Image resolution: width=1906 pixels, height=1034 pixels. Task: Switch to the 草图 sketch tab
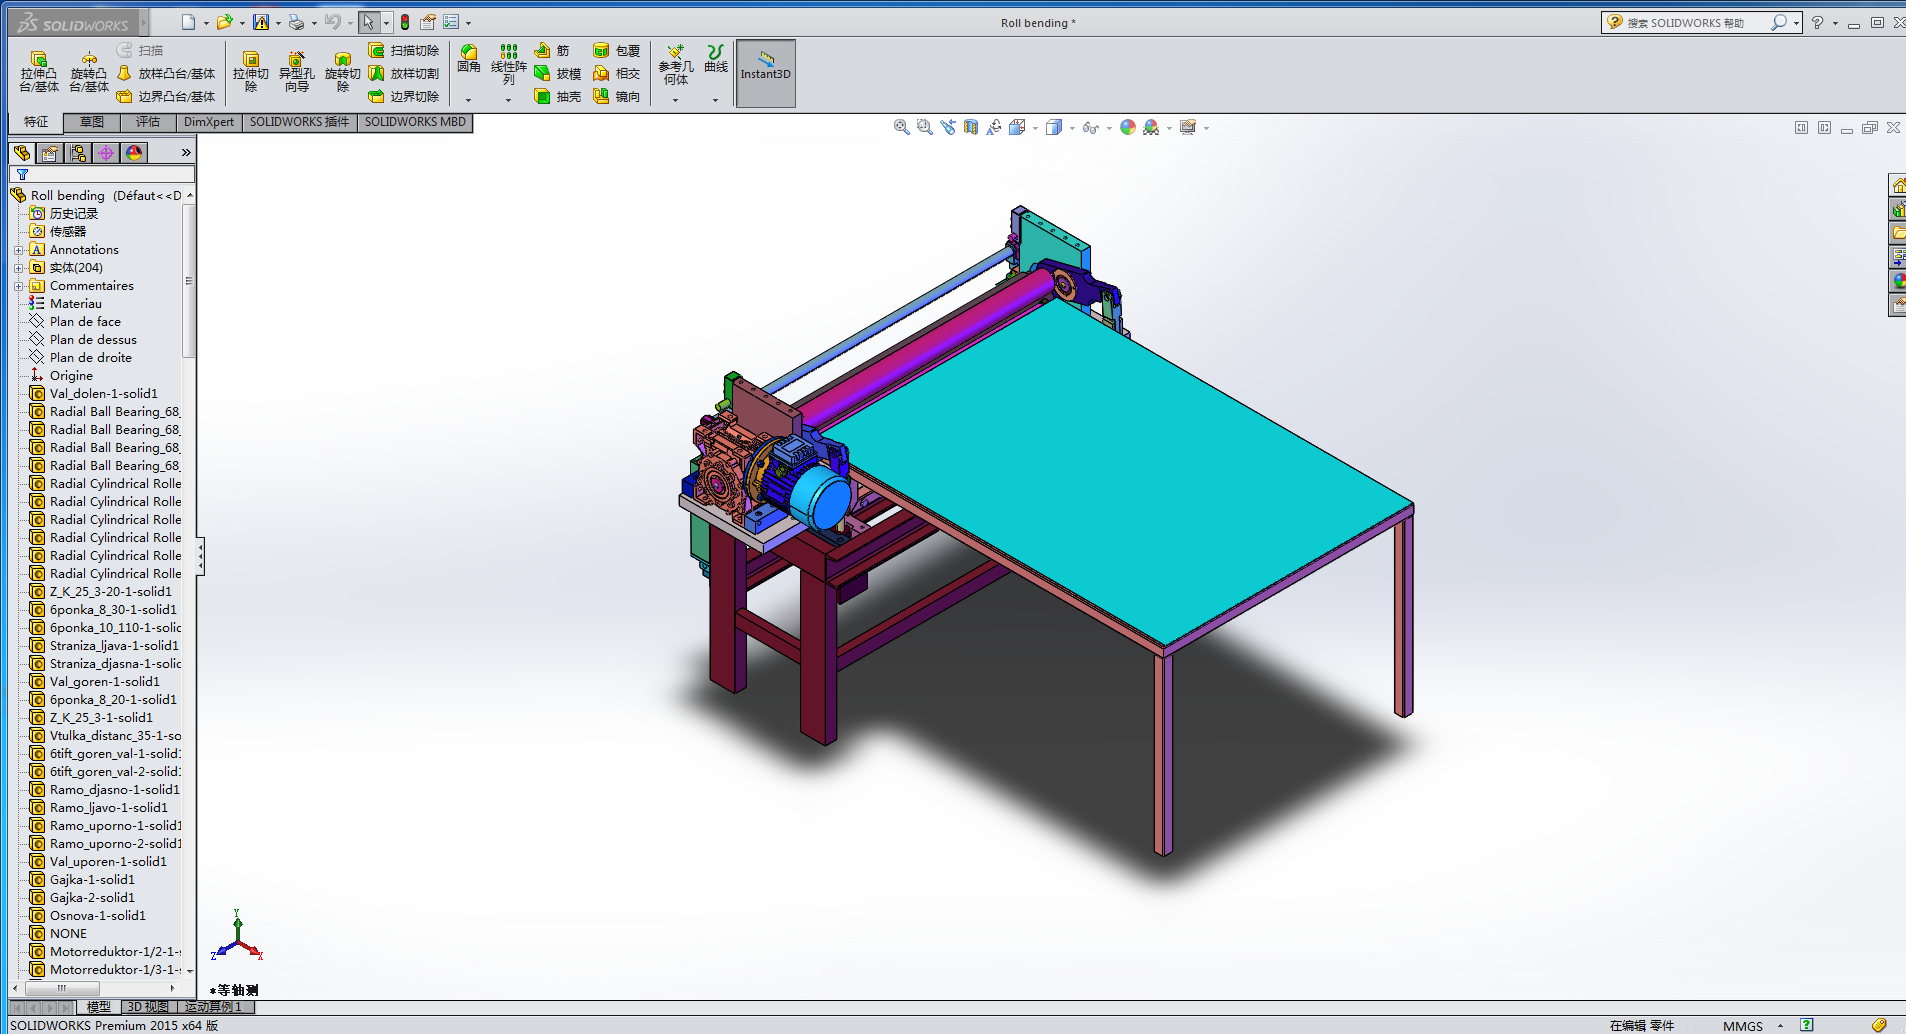coord(92,122)
